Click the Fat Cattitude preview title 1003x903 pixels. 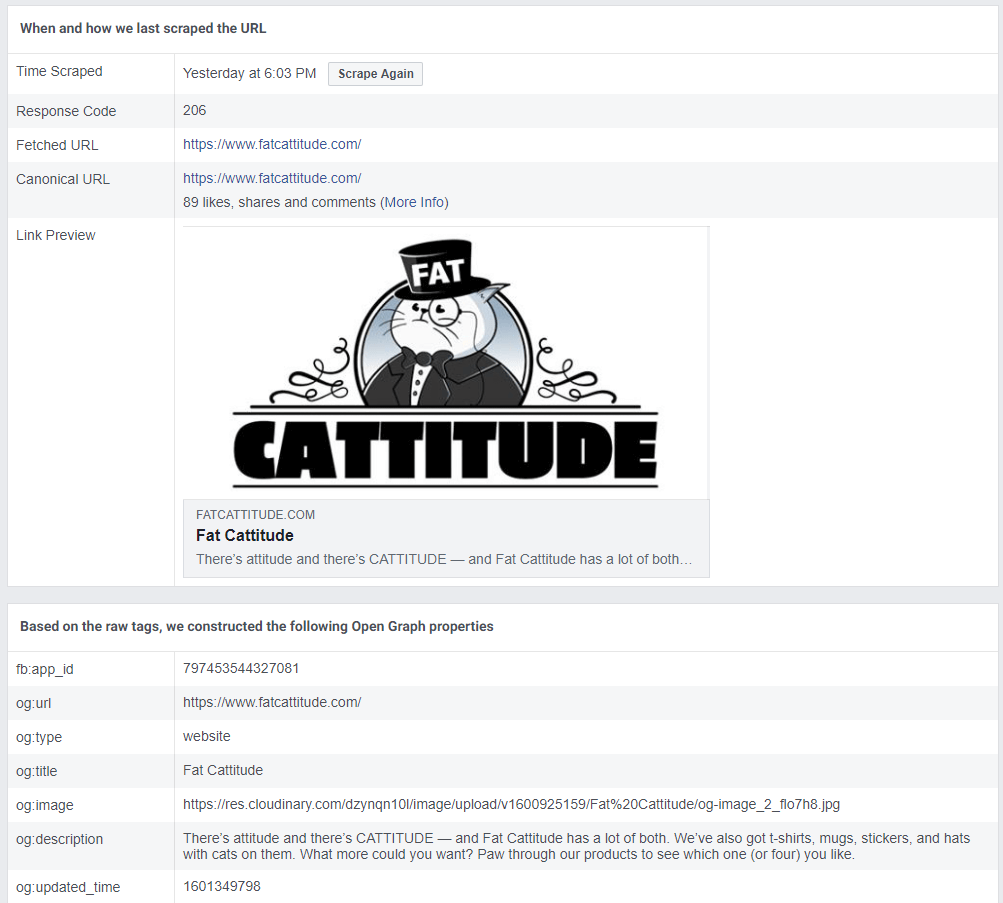[x=244, y=535]
